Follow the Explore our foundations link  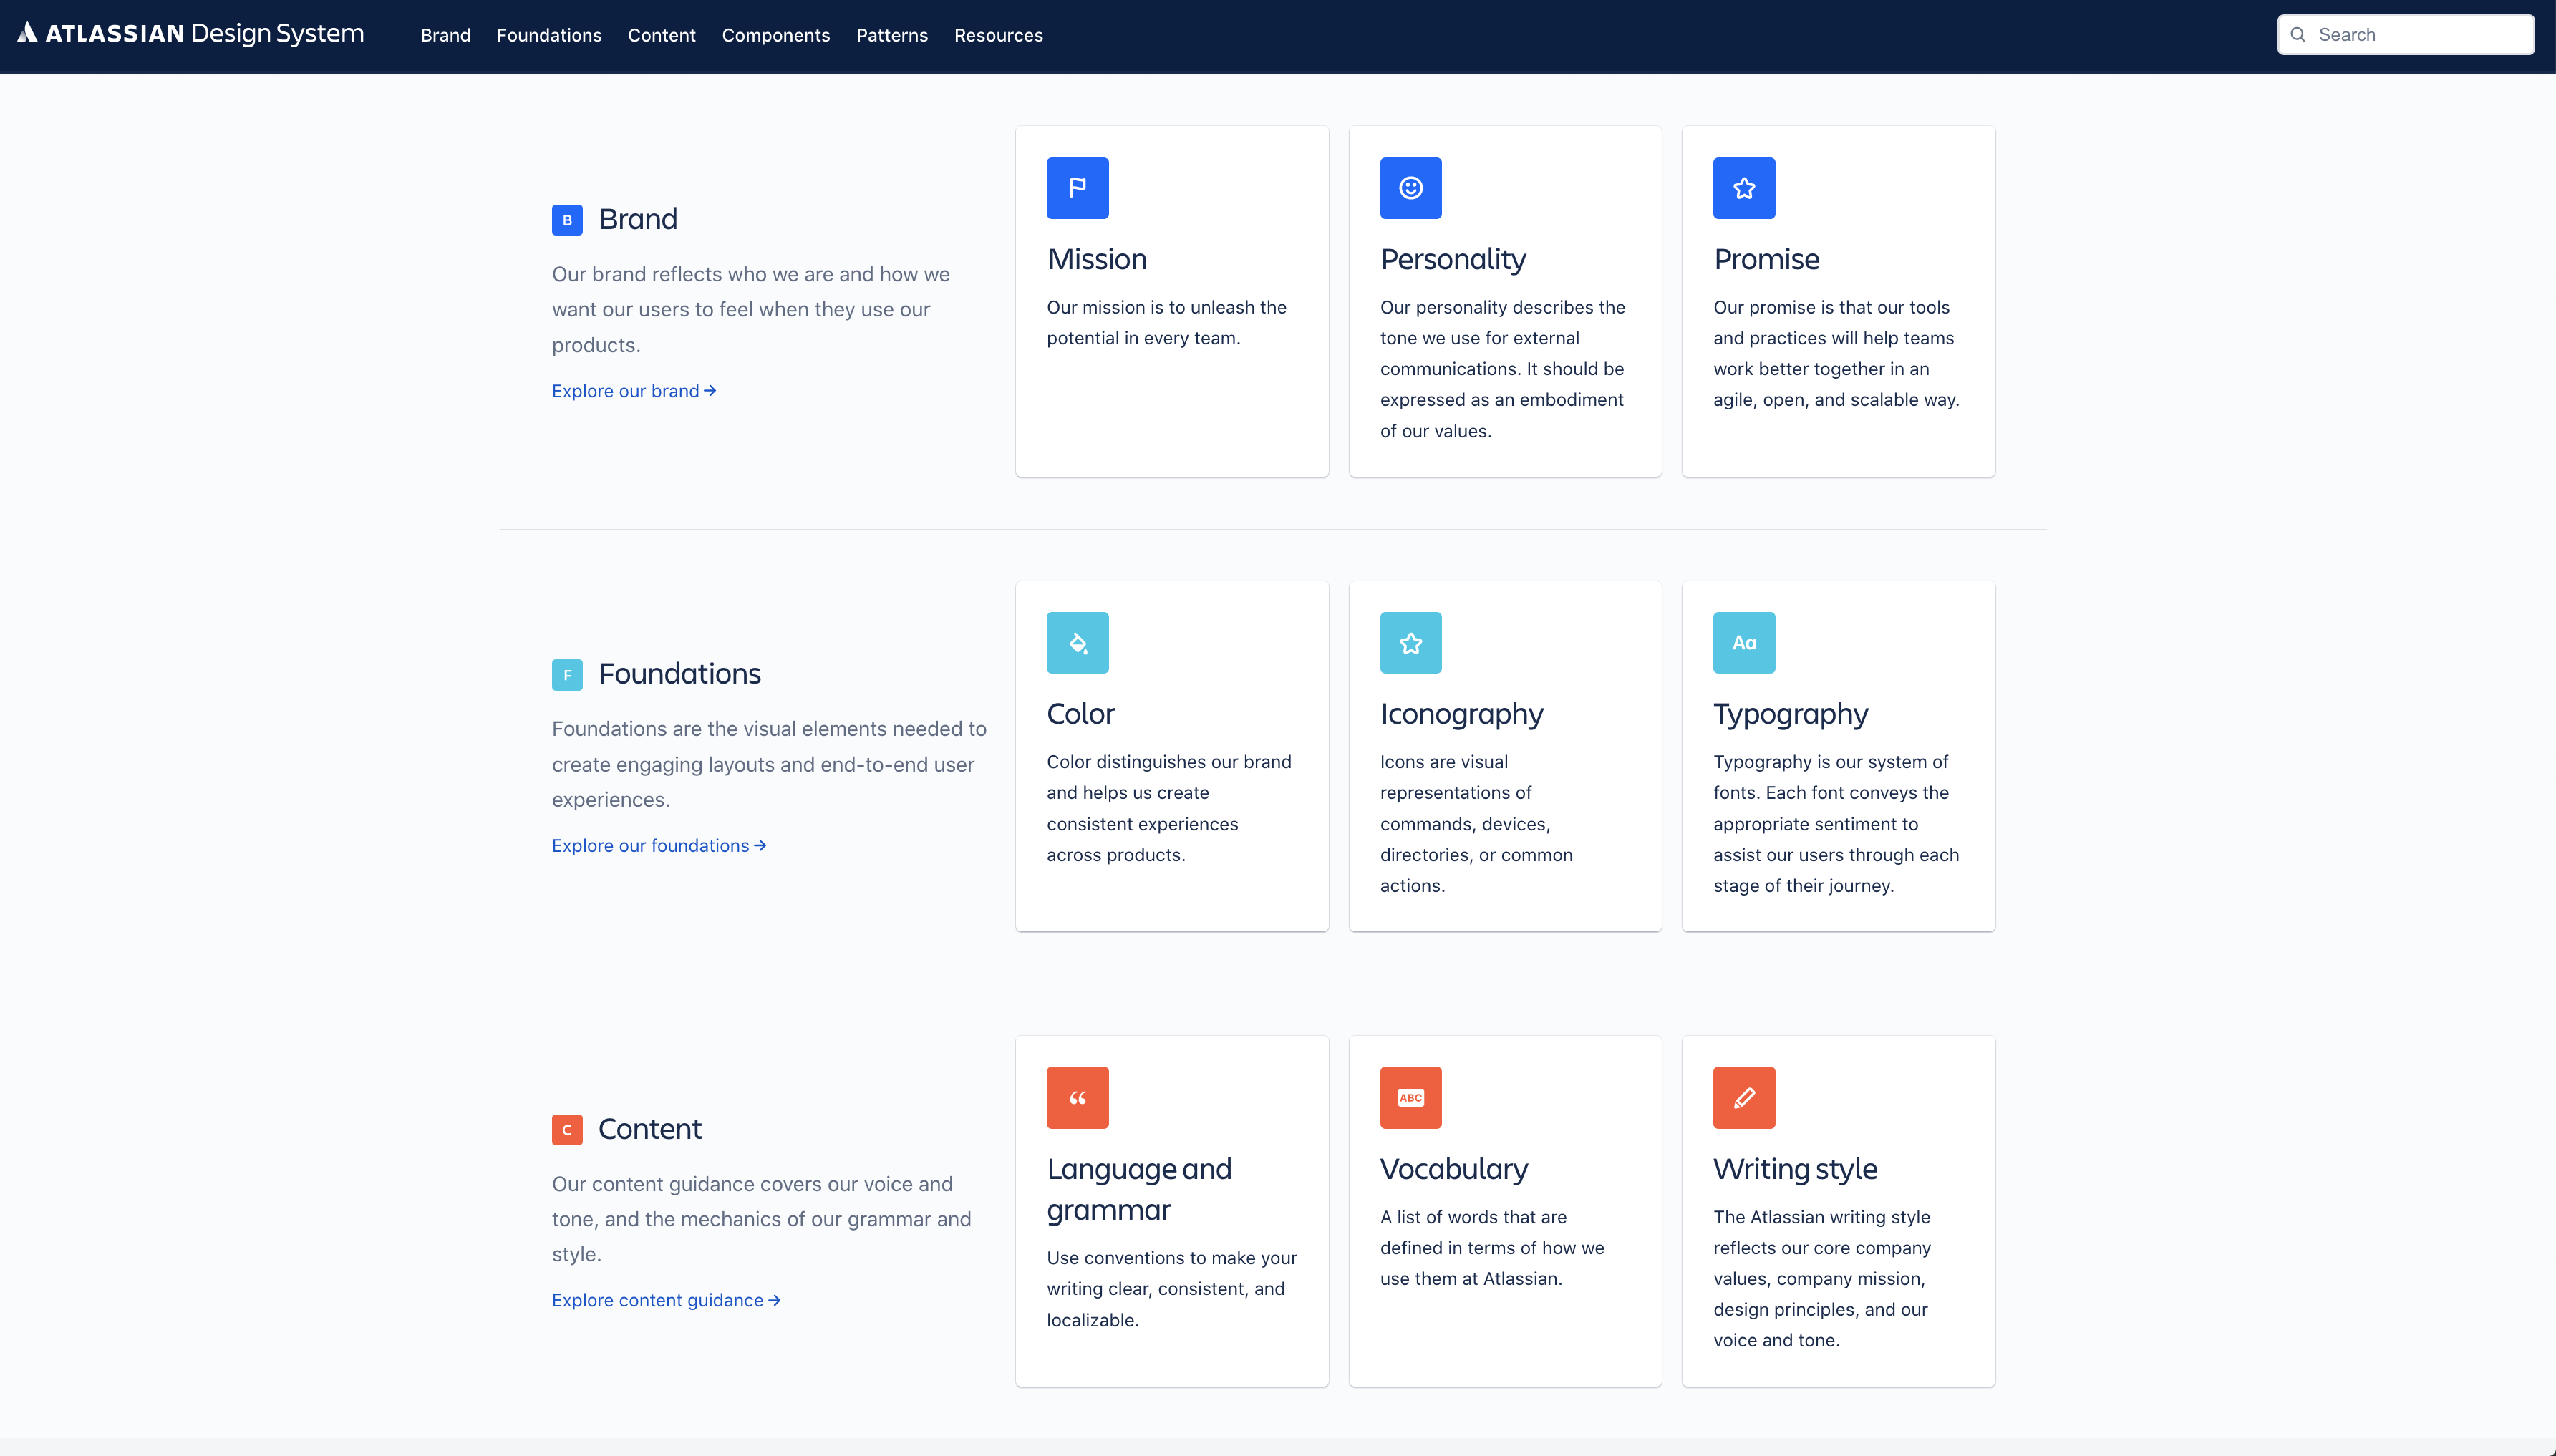(x=658, y=846)
